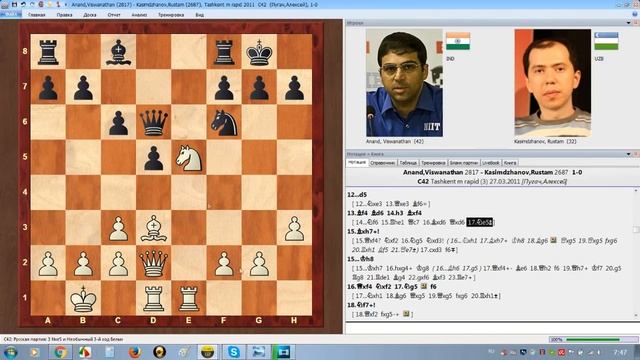Expand the players panel dropdown arrow

click(x=629, y=23)
